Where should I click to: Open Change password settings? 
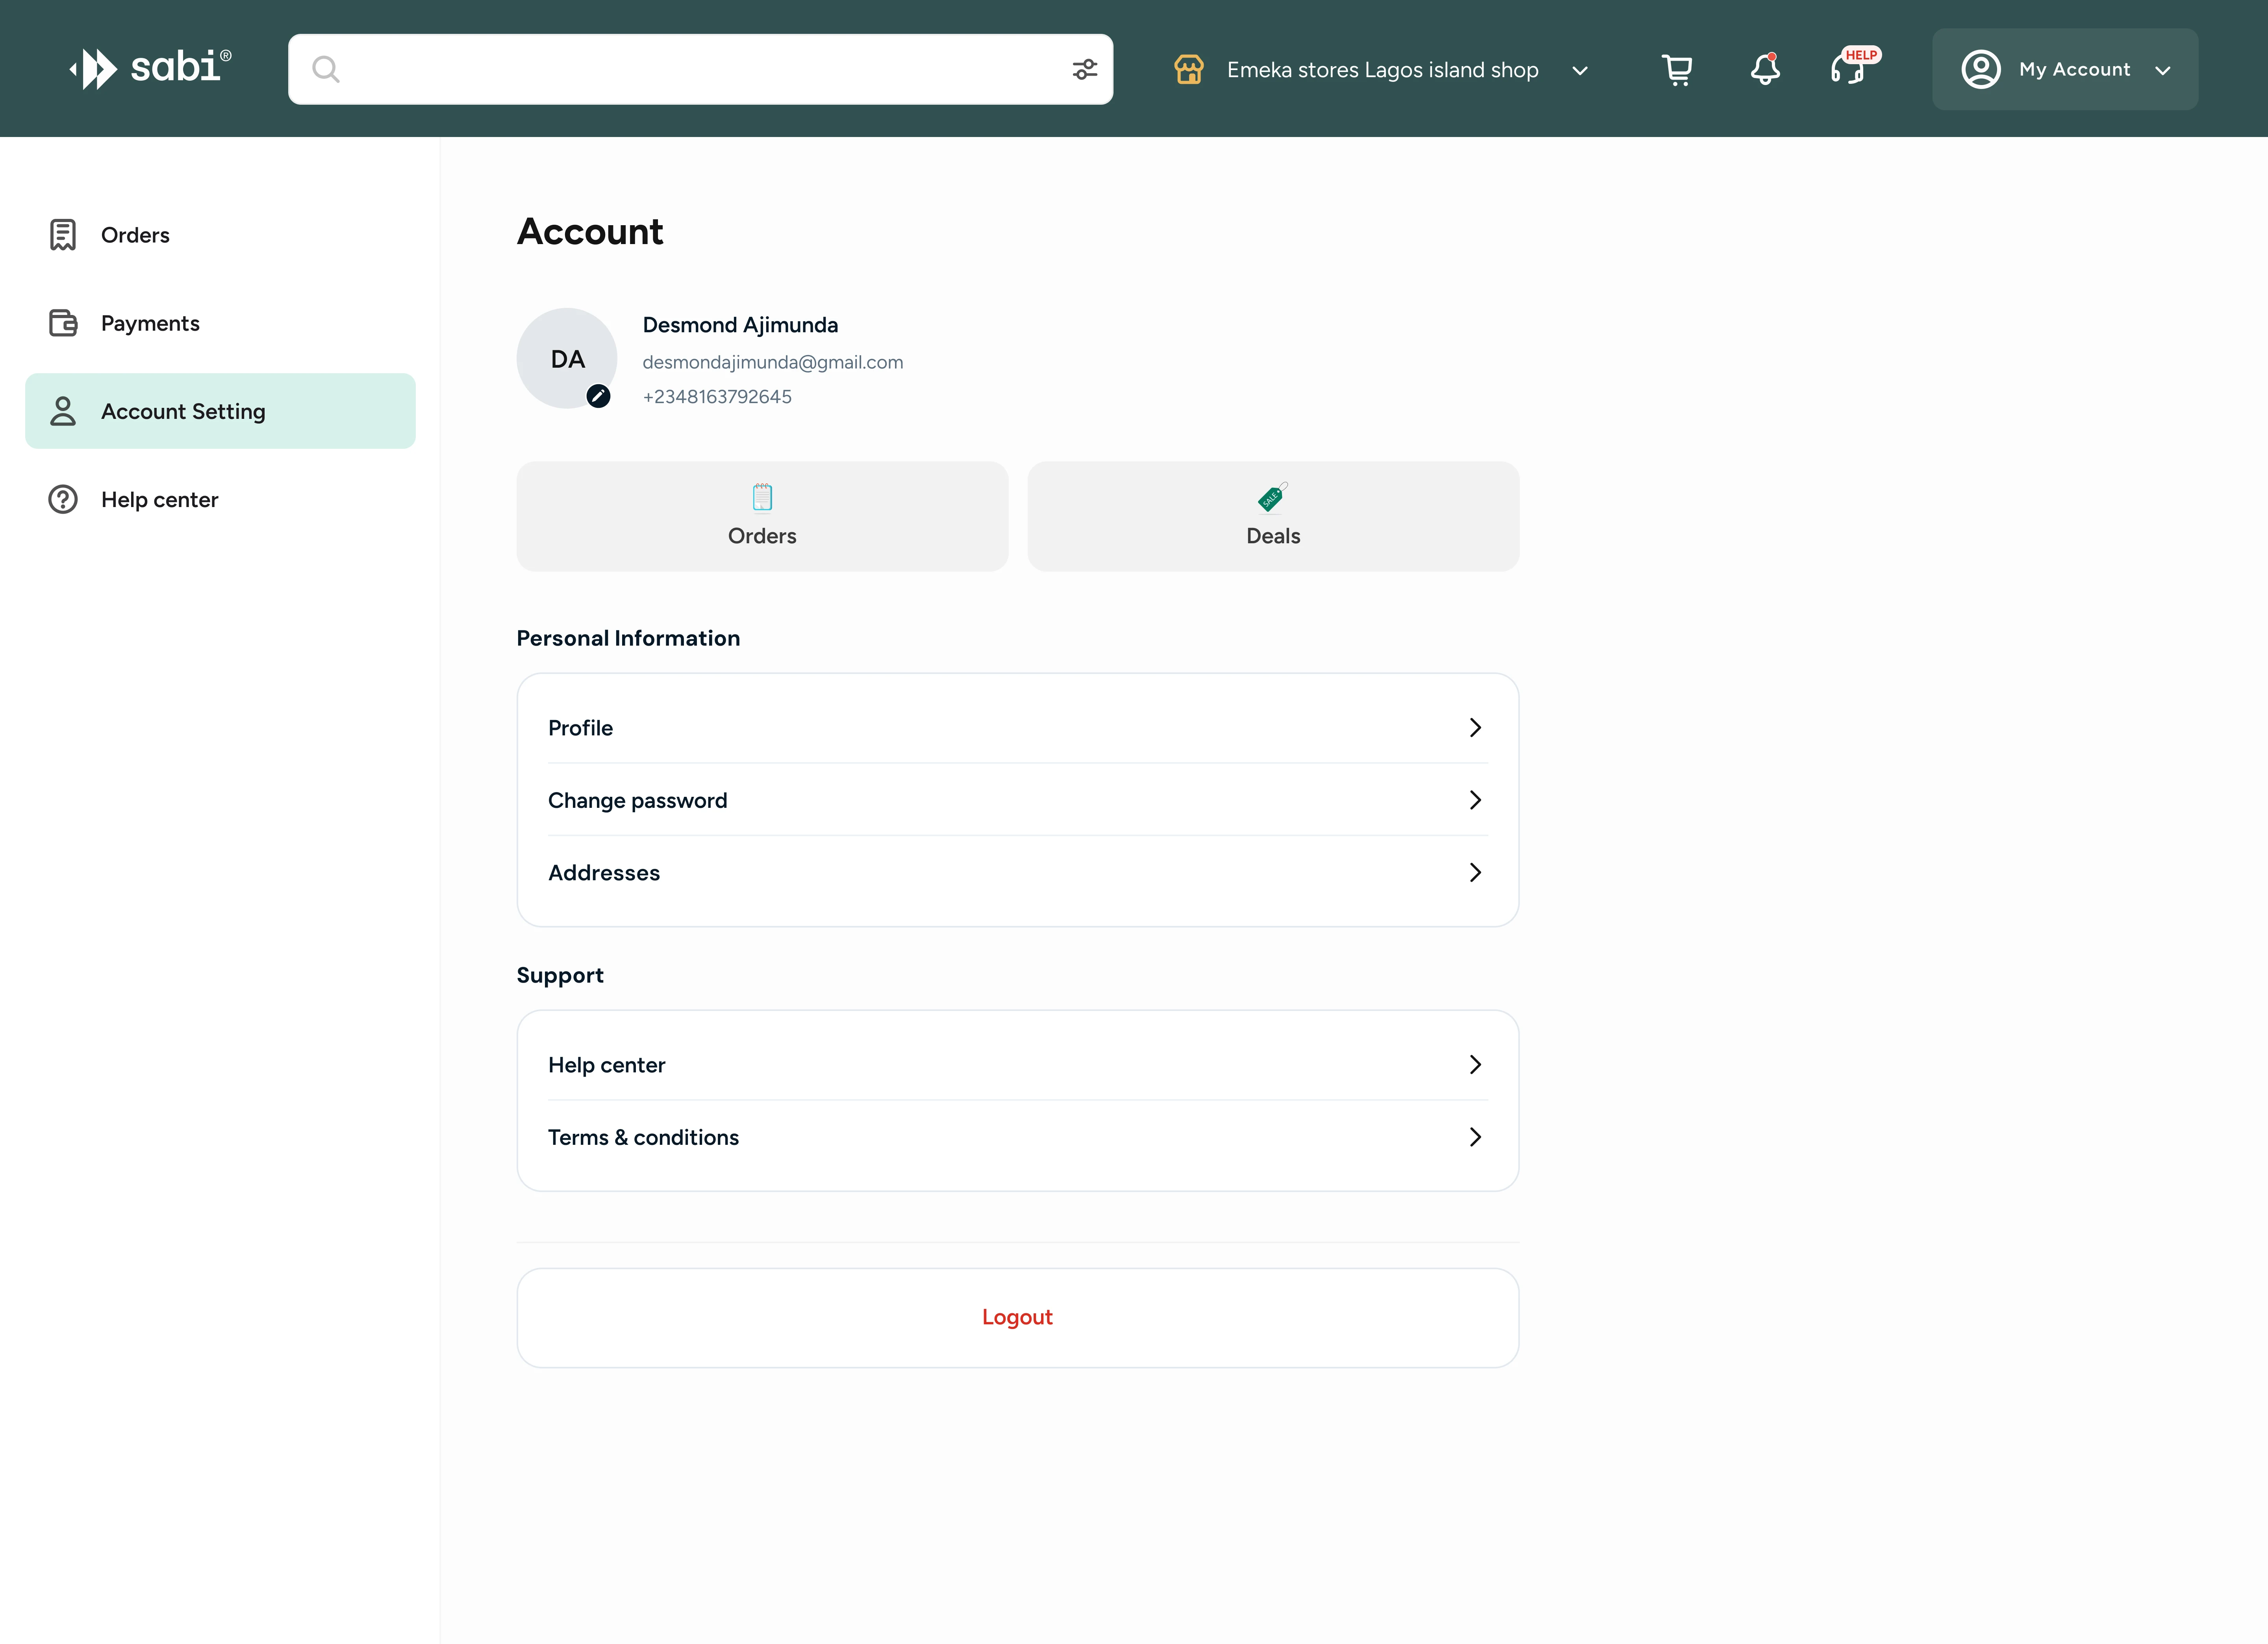1017,800
